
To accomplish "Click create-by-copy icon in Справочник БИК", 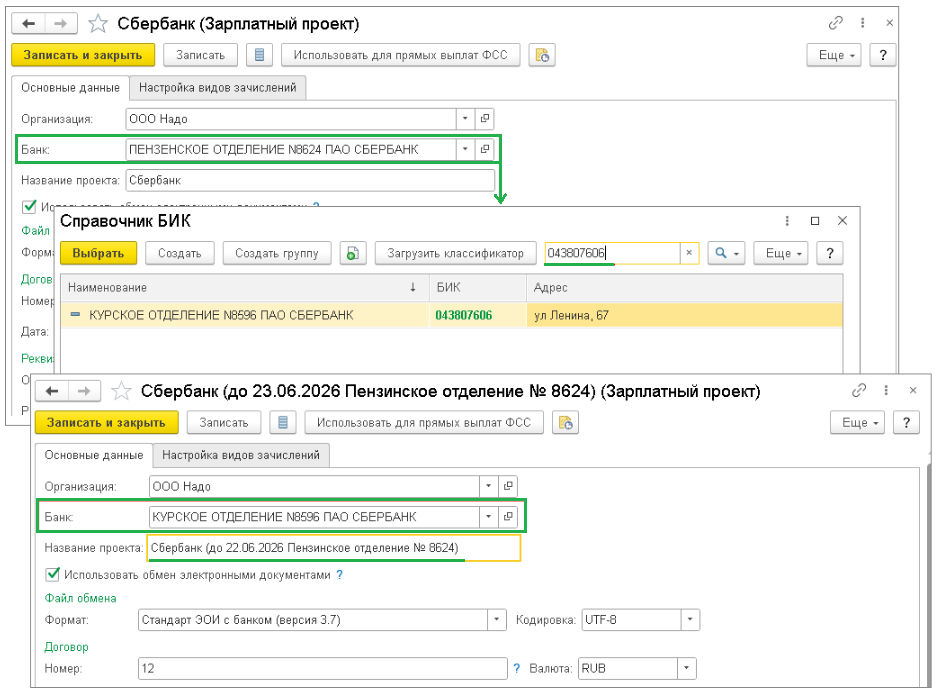I will click(353, 253).
